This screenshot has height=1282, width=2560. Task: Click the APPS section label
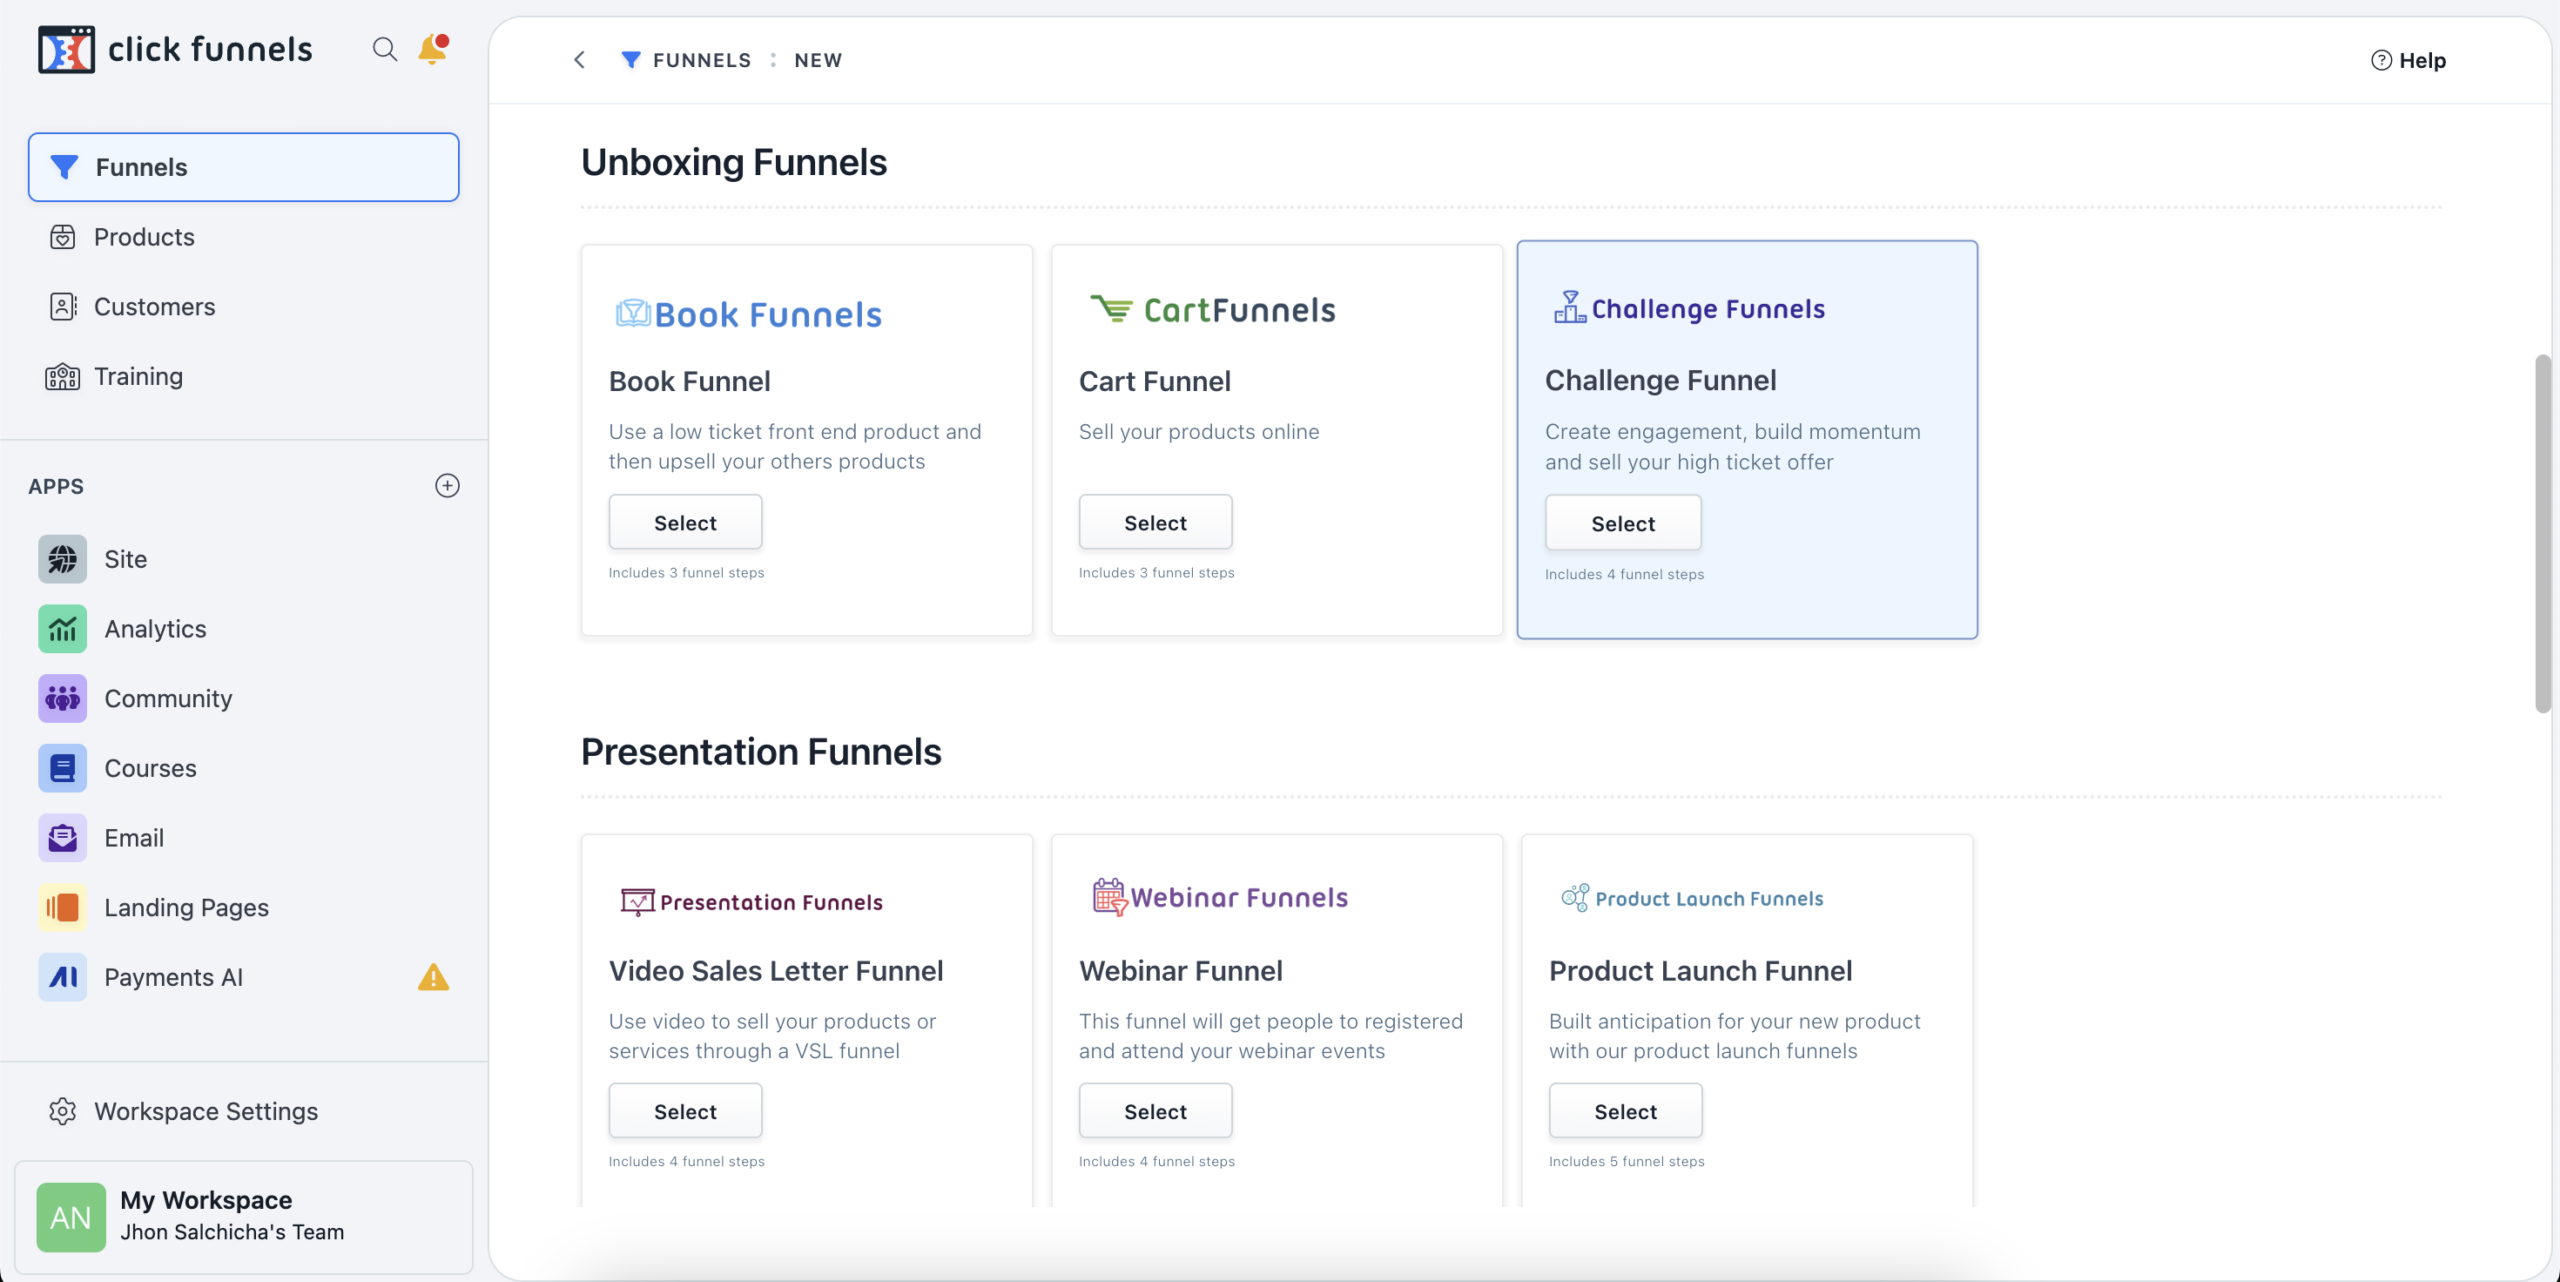point(56,486)
